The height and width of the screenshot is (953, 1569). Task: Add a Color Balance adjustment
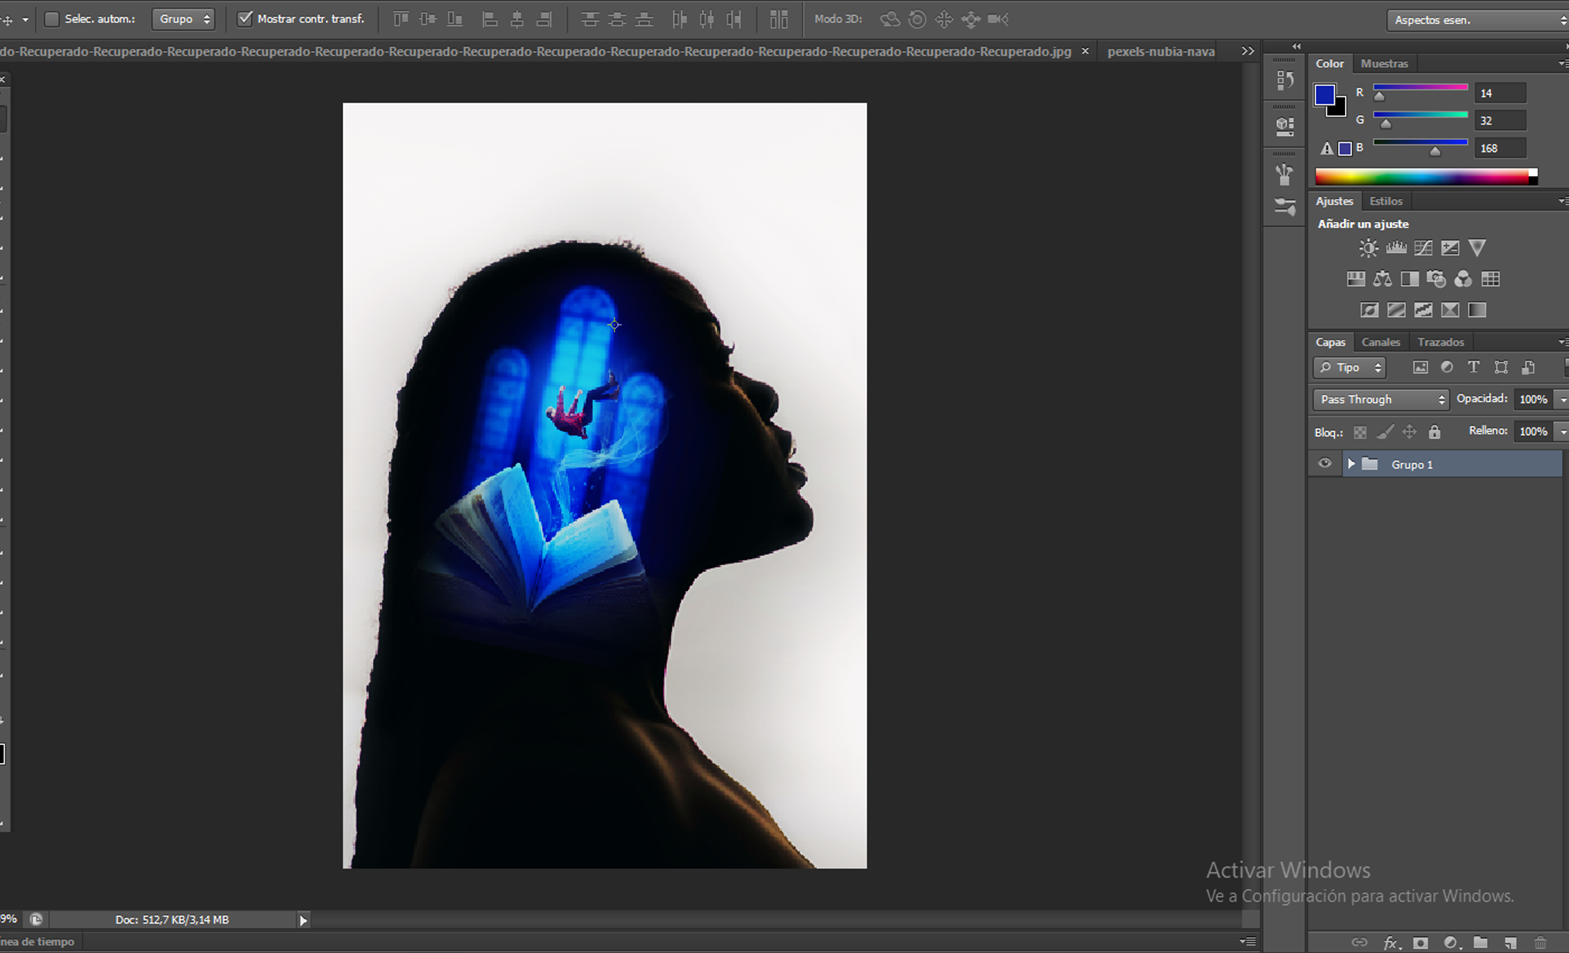pyautogui.click(x=1383, y=279)
